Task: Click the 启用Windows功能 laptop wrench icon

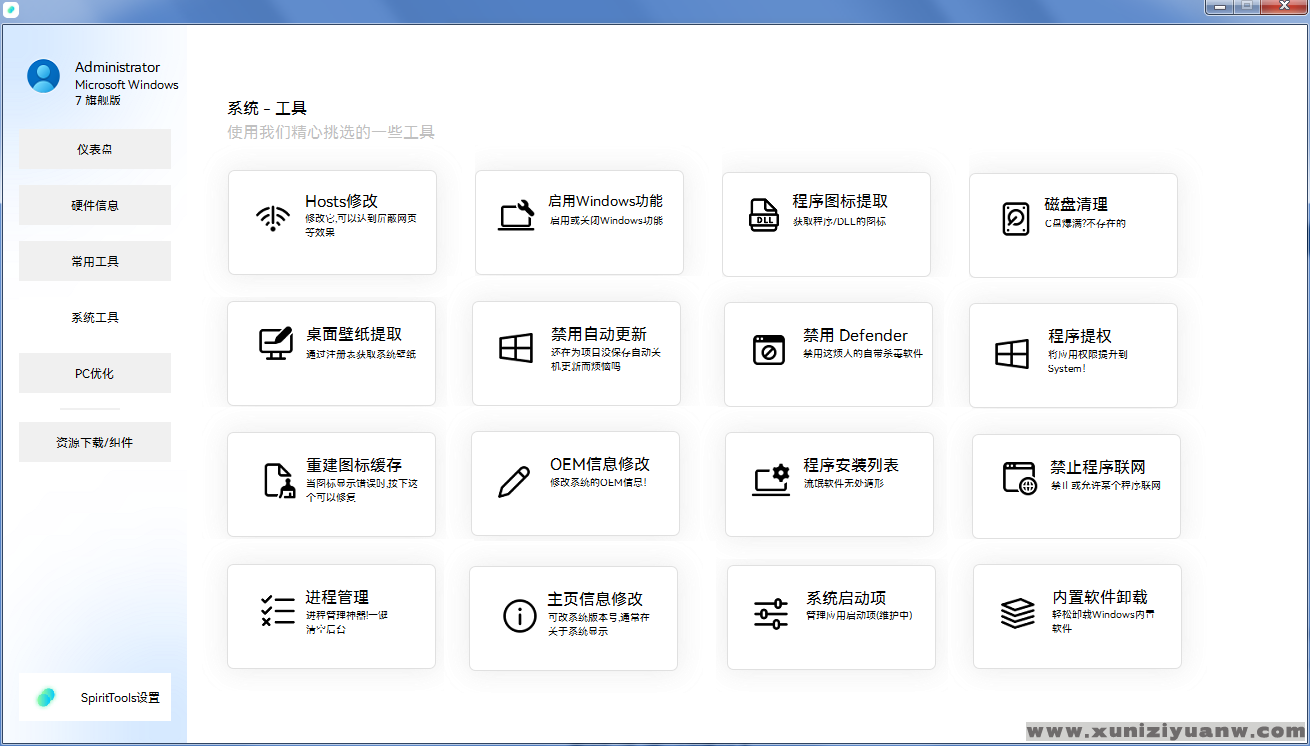Action: 516,216
